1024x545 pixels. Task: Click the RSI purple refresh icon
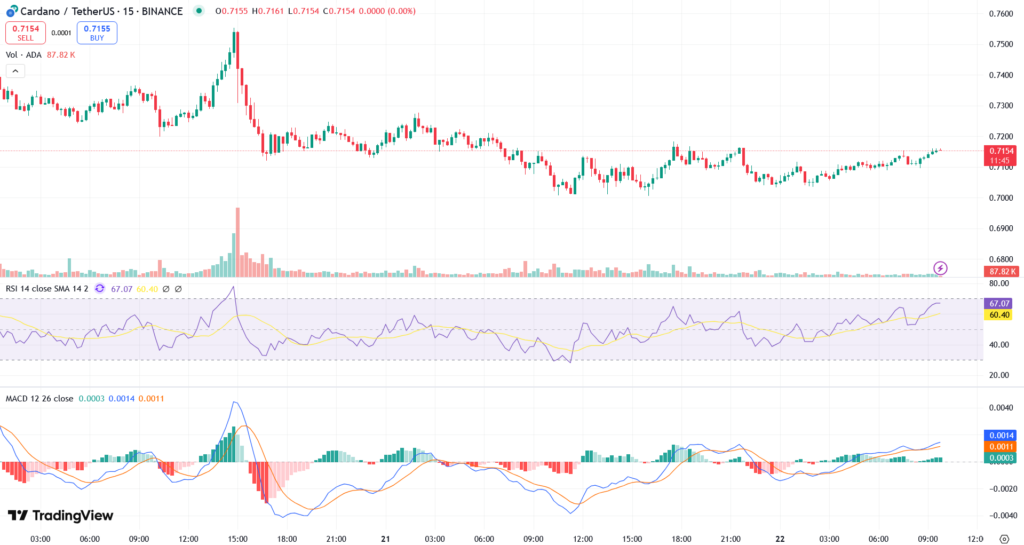tap(99, 288)
